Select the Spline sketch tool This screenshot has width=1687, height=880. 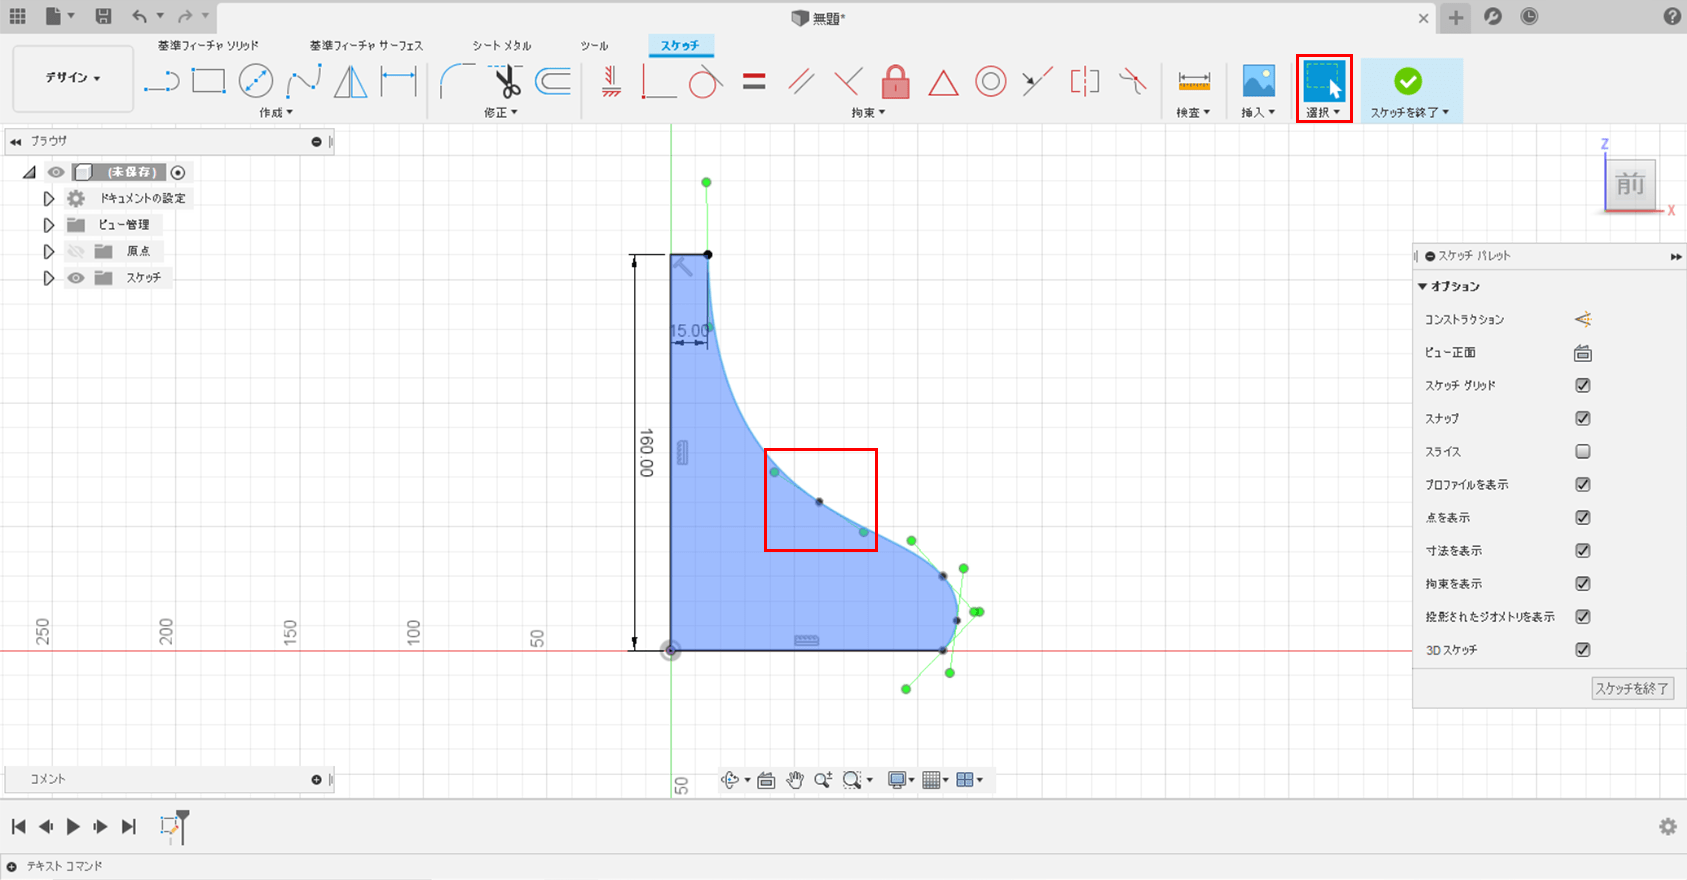[304, 81]
